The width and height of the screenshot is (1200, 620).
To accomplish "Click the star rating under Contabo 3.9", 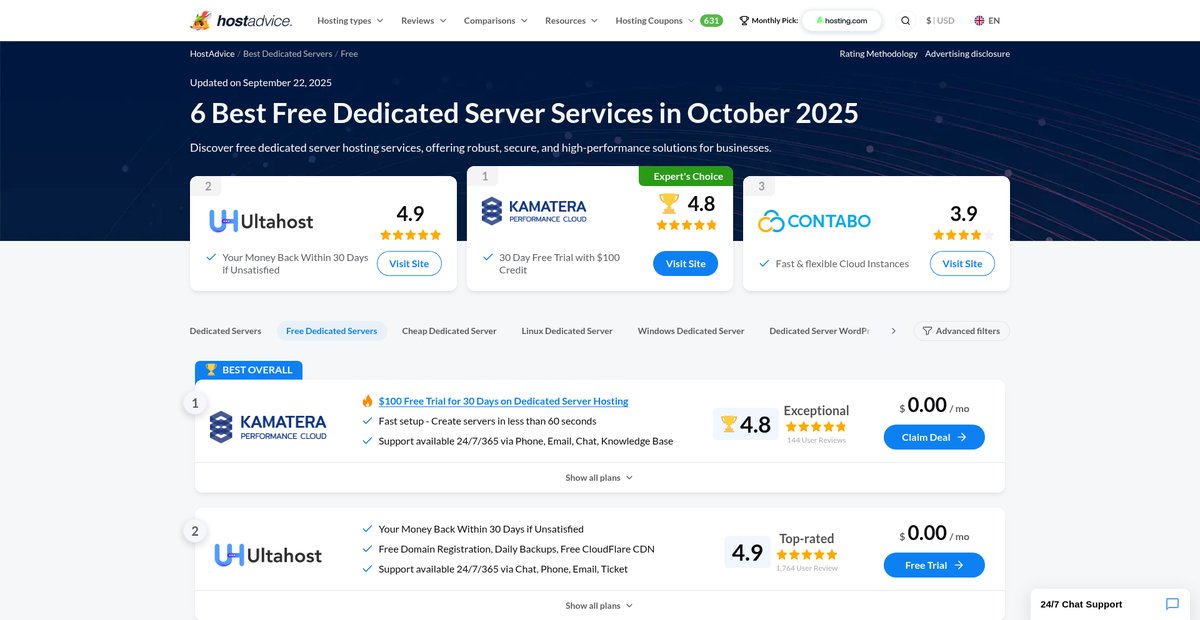I will (963, 235).
